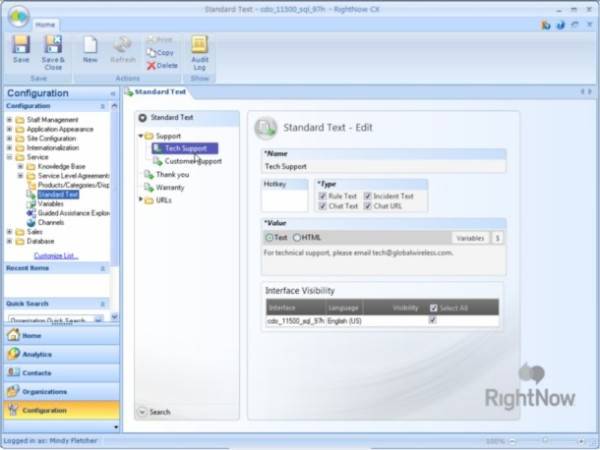The width and height of the screenshot is (600, 450).
Task: Open the Thank you standard text
Action: 166,174
